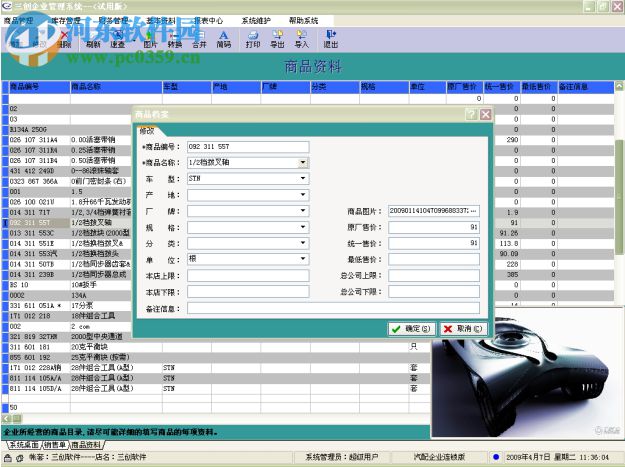Open the 系统维护 menu
Viewport: 625px width, 467px height.
click(256, 21)
